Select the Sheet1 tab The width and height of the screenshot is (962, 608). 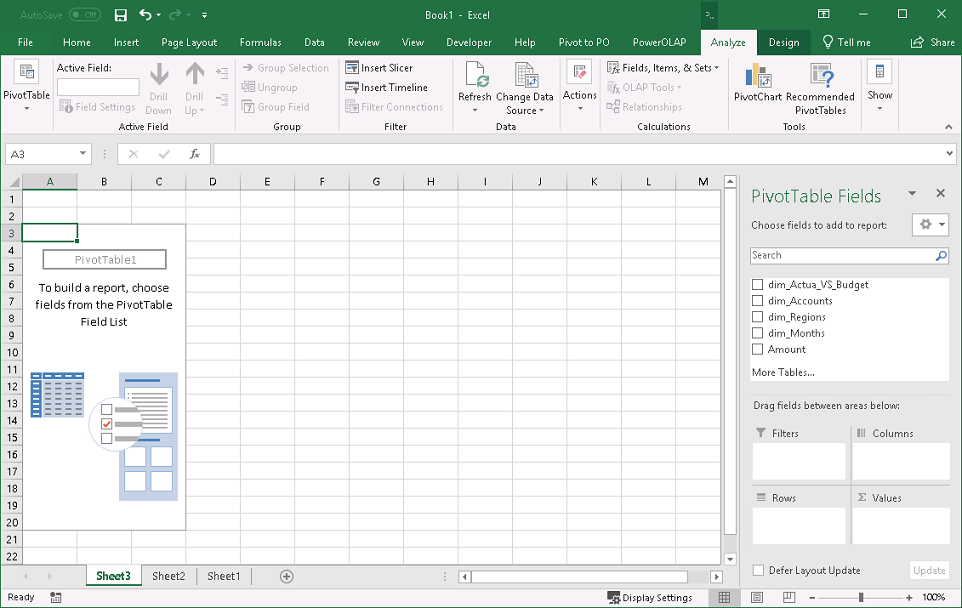223,576
